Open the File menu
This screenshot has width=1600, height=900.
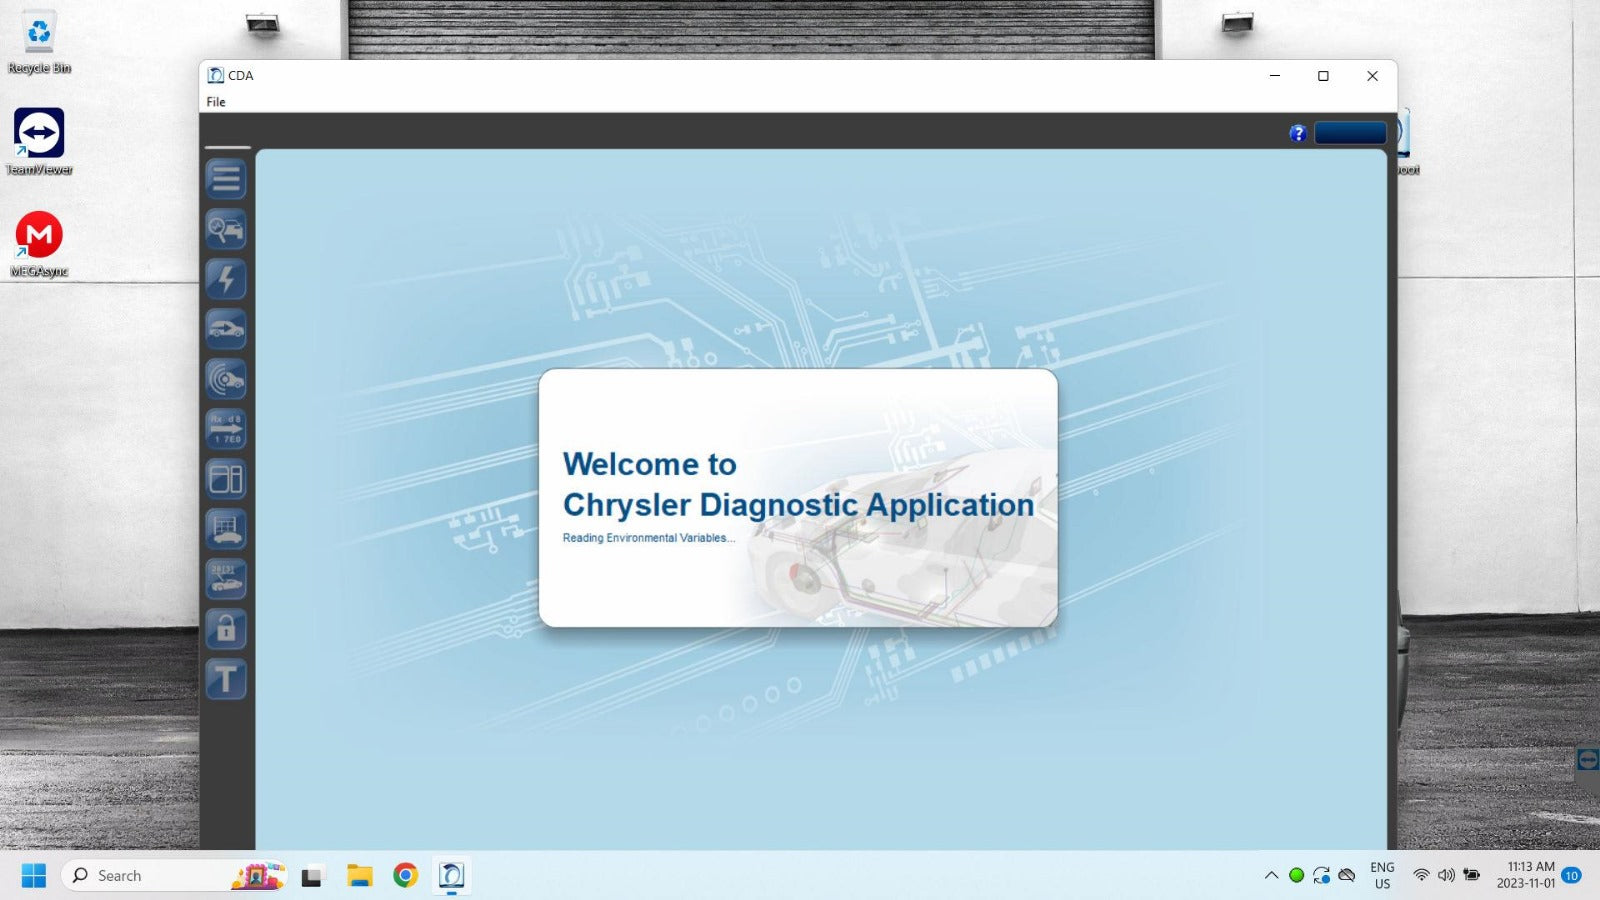click(216, 102)
